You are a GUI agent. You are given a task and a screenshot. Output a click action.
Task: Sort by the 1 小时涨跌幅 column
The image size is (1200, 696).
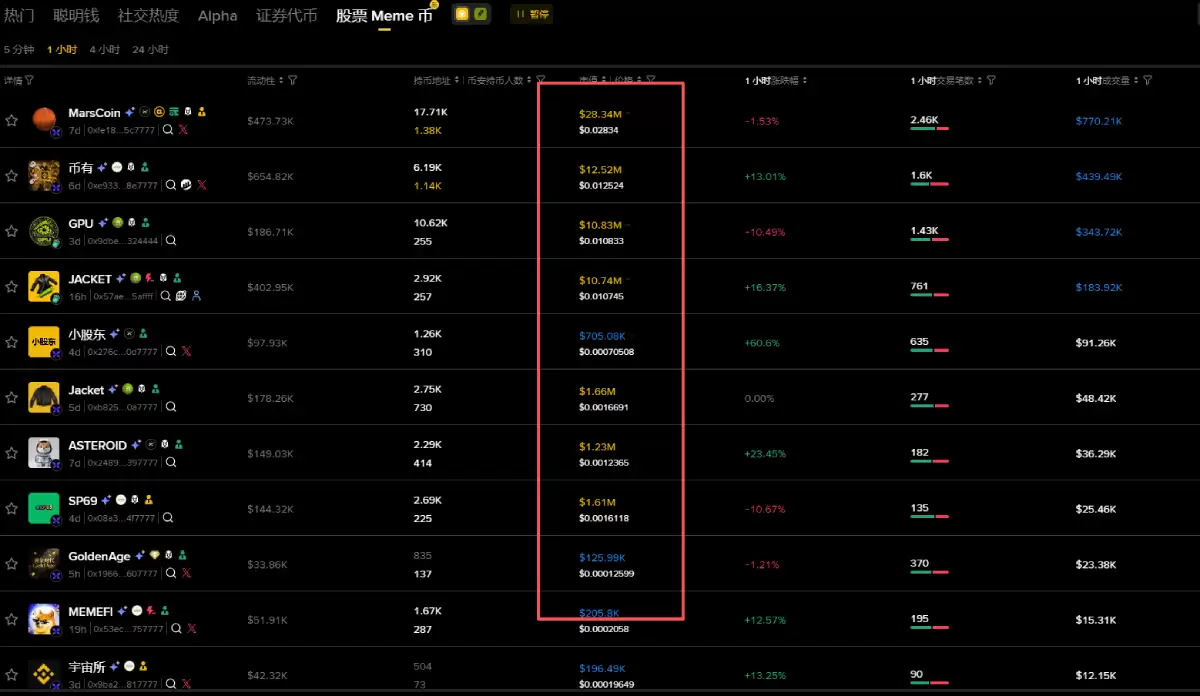coord(805,80)
